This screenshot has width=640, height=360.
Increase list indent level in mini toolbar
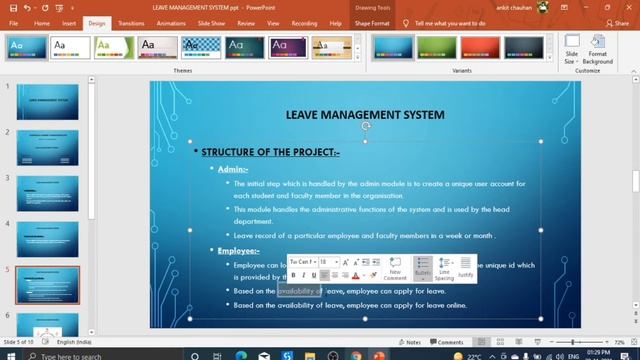click(376, 262)
